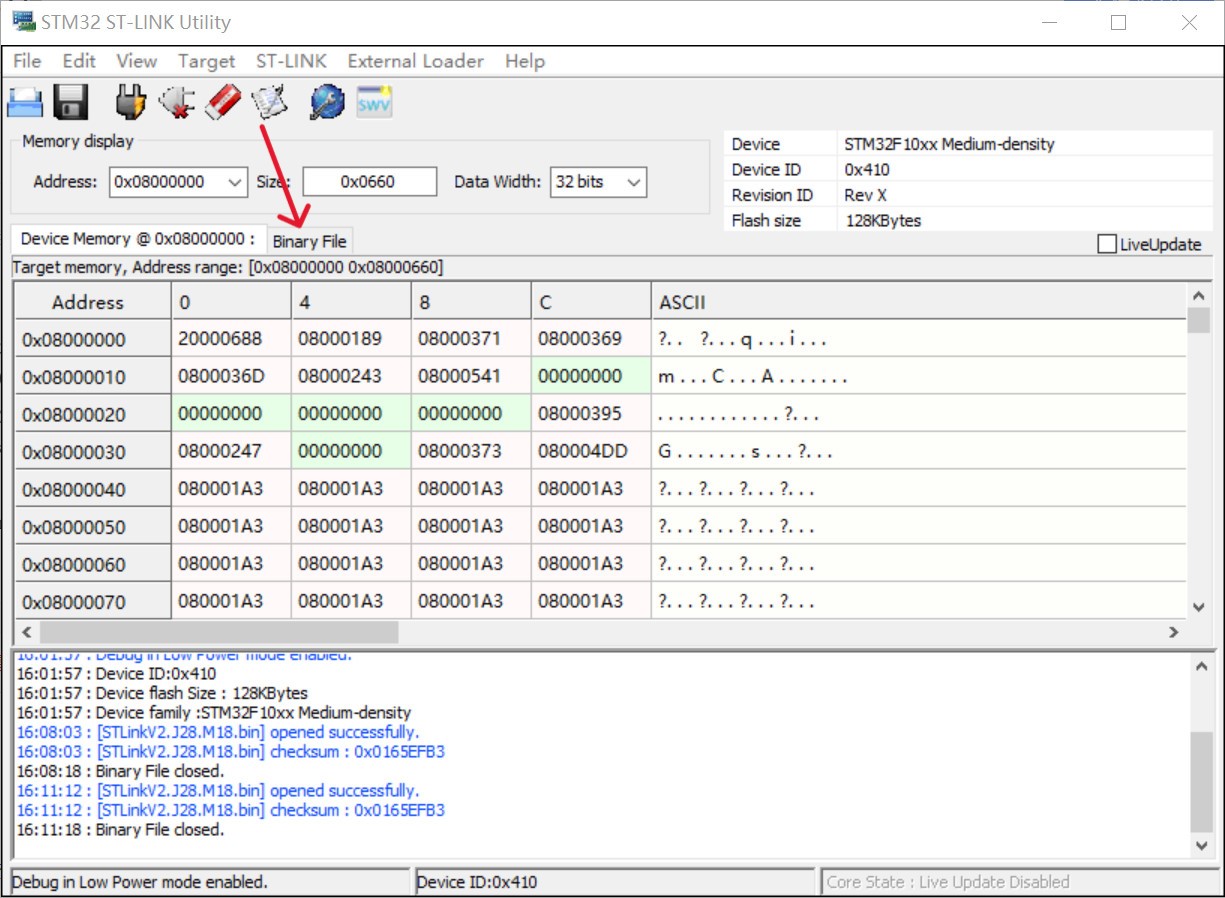1225x898 pixels.
Task: Click the memory table vertical scrollbar down arrow
Action: point(1199,607)
